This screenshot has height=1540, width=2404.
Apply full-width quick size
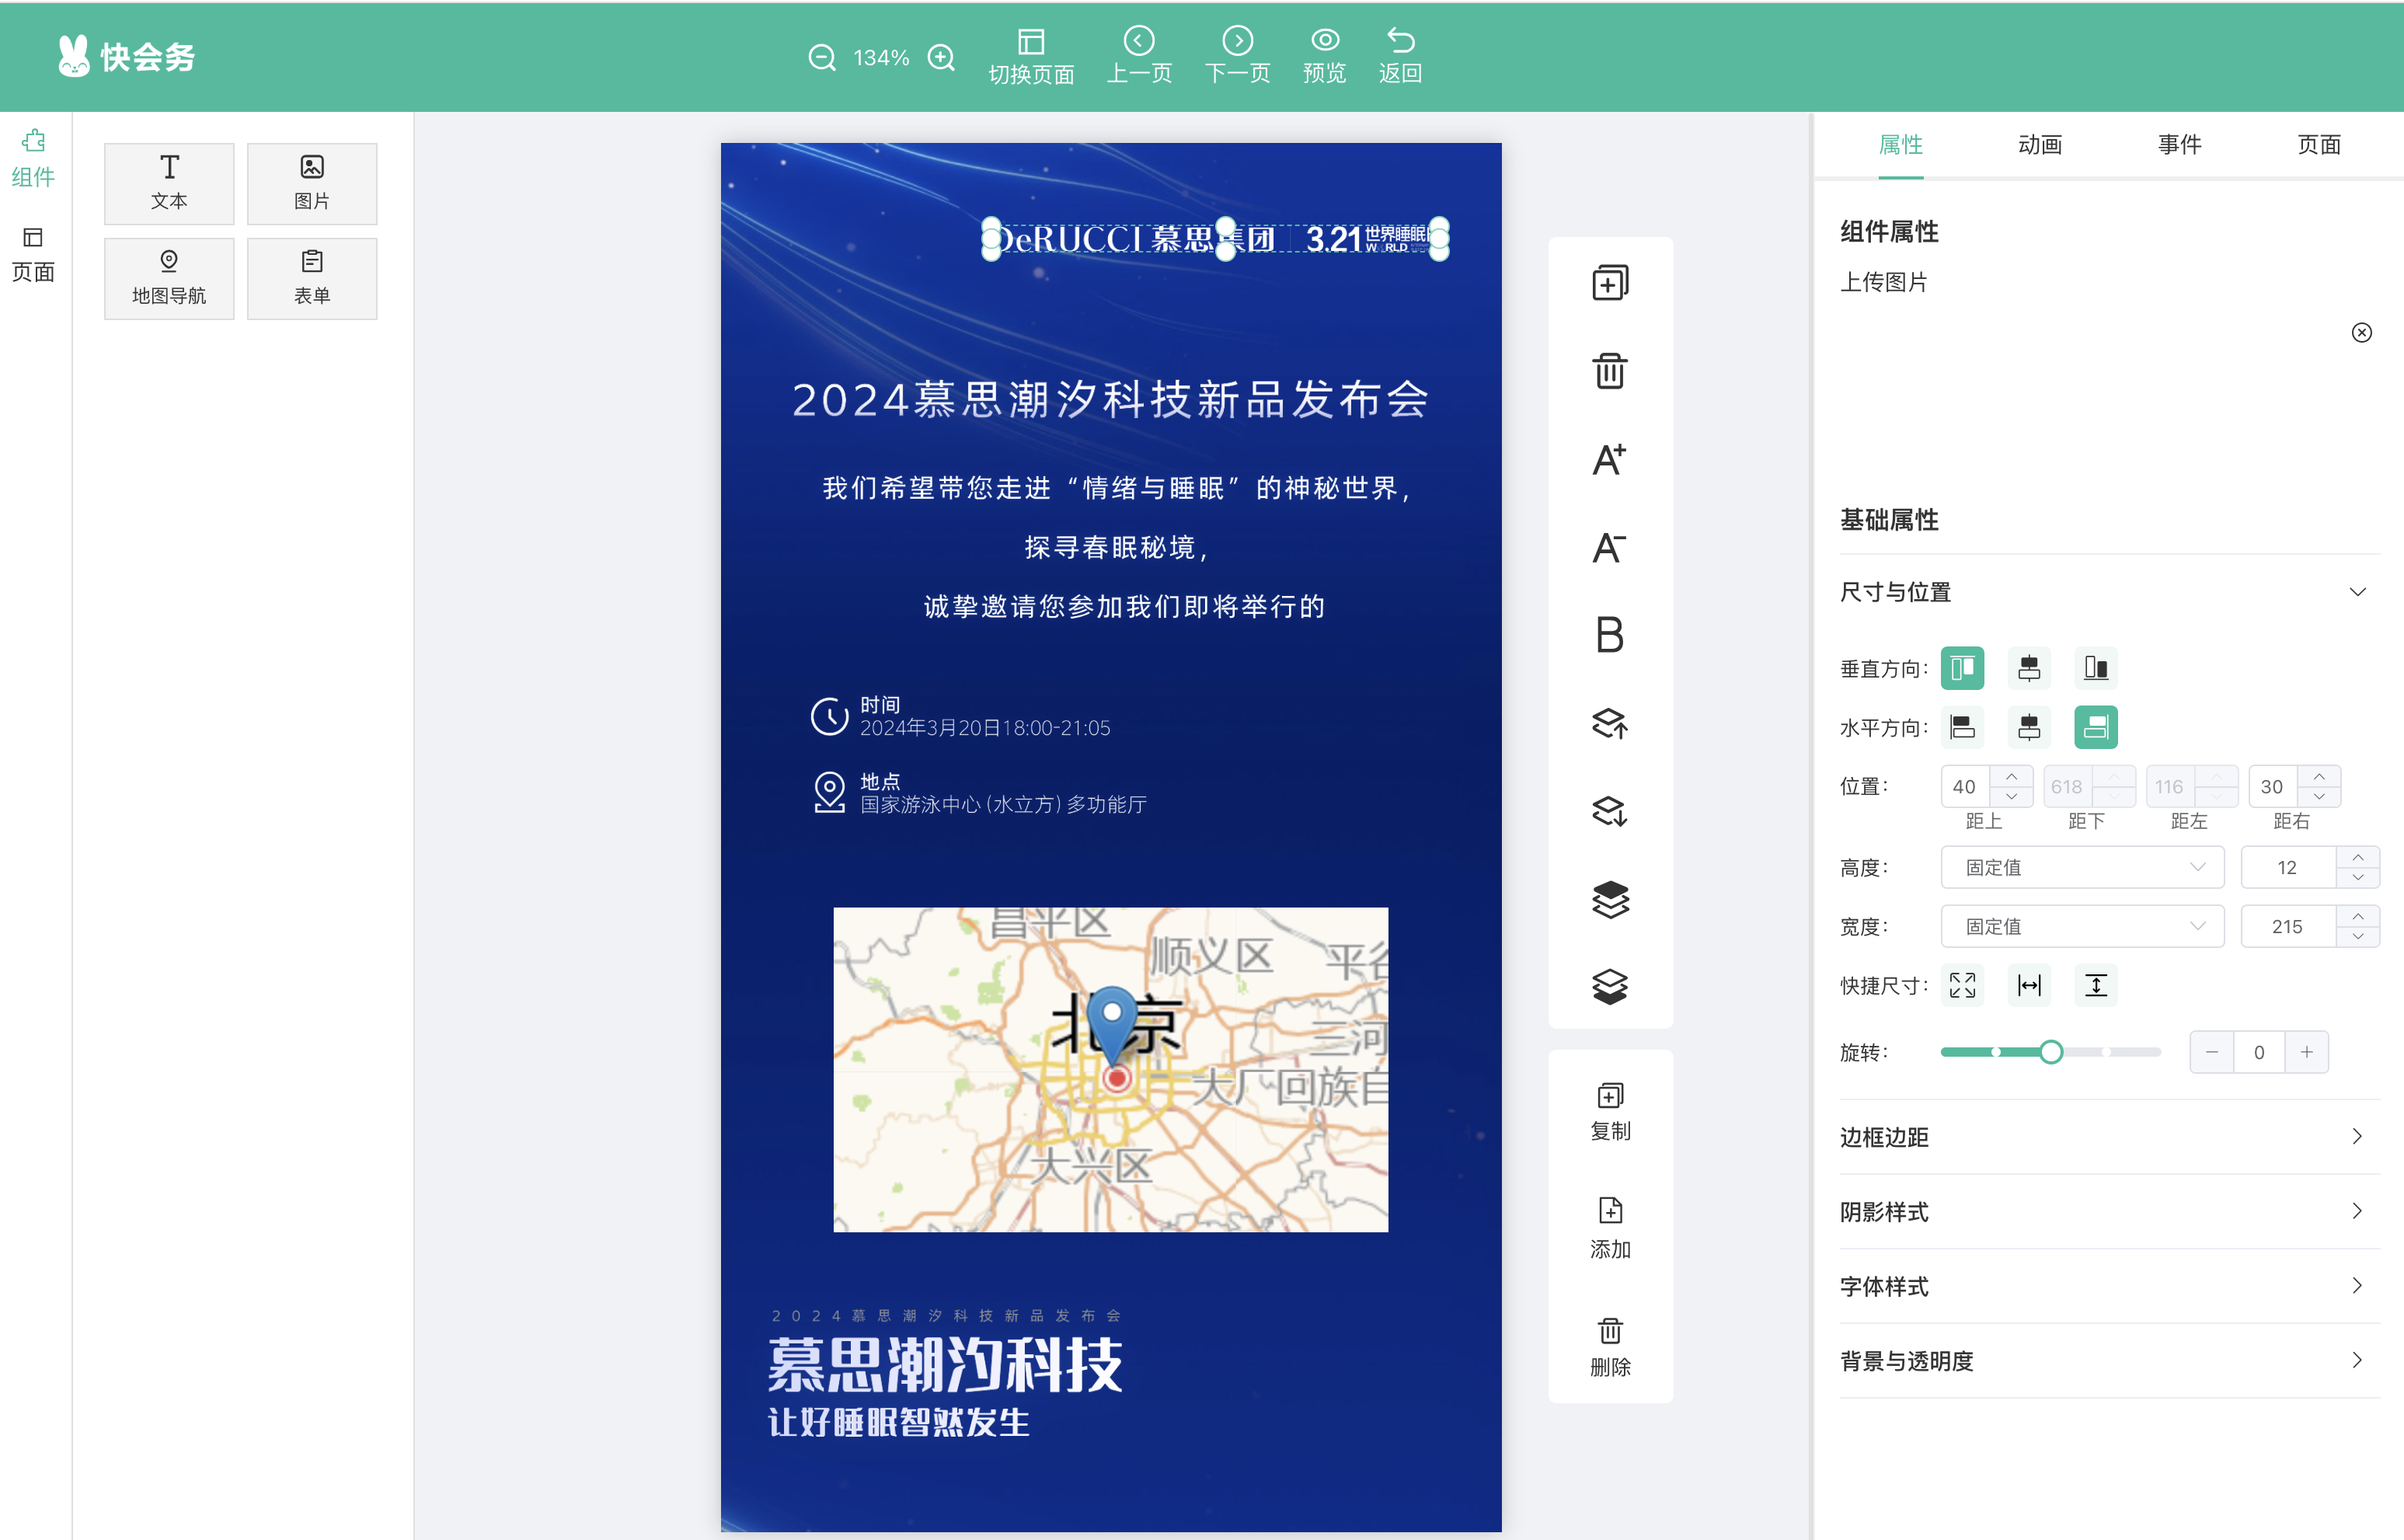pyautogui.click(x=2029, y=985)
